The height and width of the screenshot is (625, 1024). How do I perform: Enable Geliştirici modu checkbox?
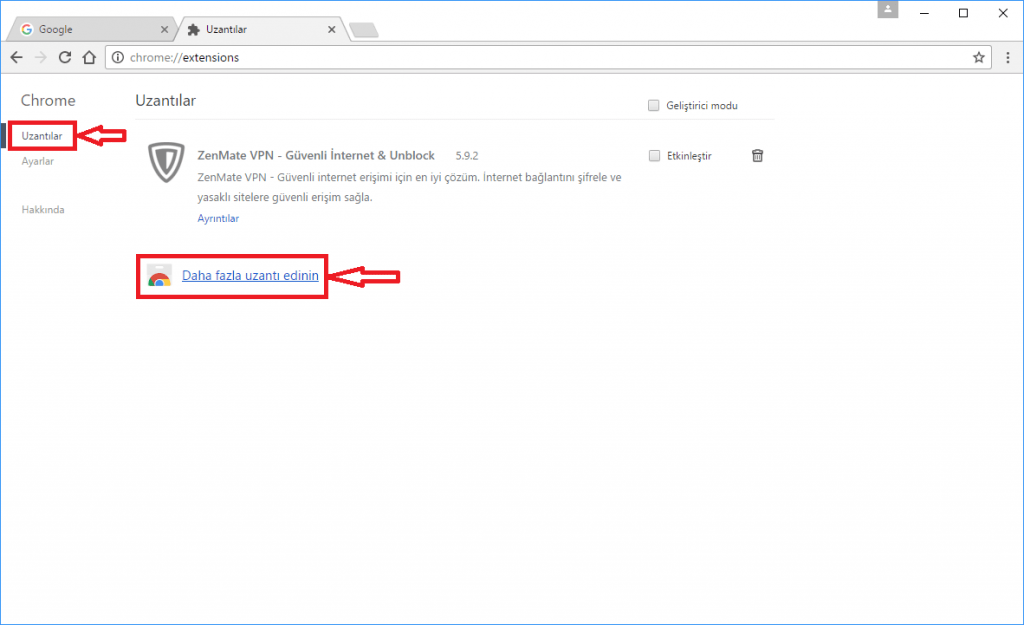pos(653,104)
